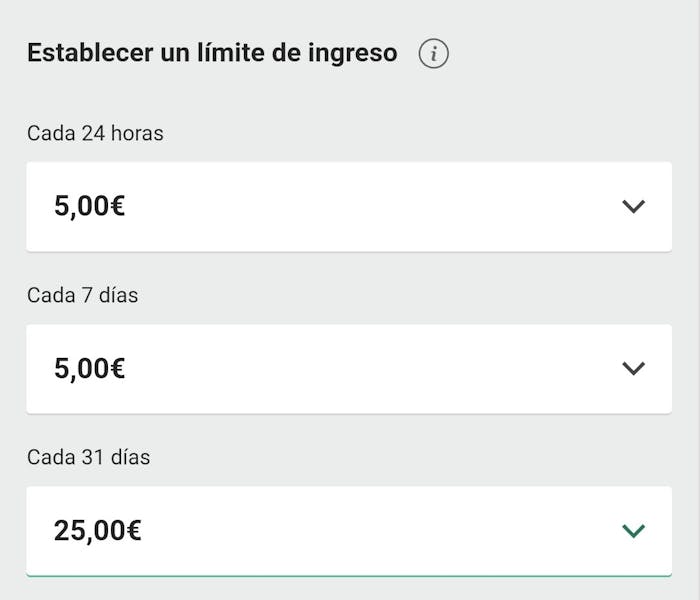Focus the monthly deposit limit field
Image resolution: width=700 pixels, height=600 pixels.
pos(348,530)
